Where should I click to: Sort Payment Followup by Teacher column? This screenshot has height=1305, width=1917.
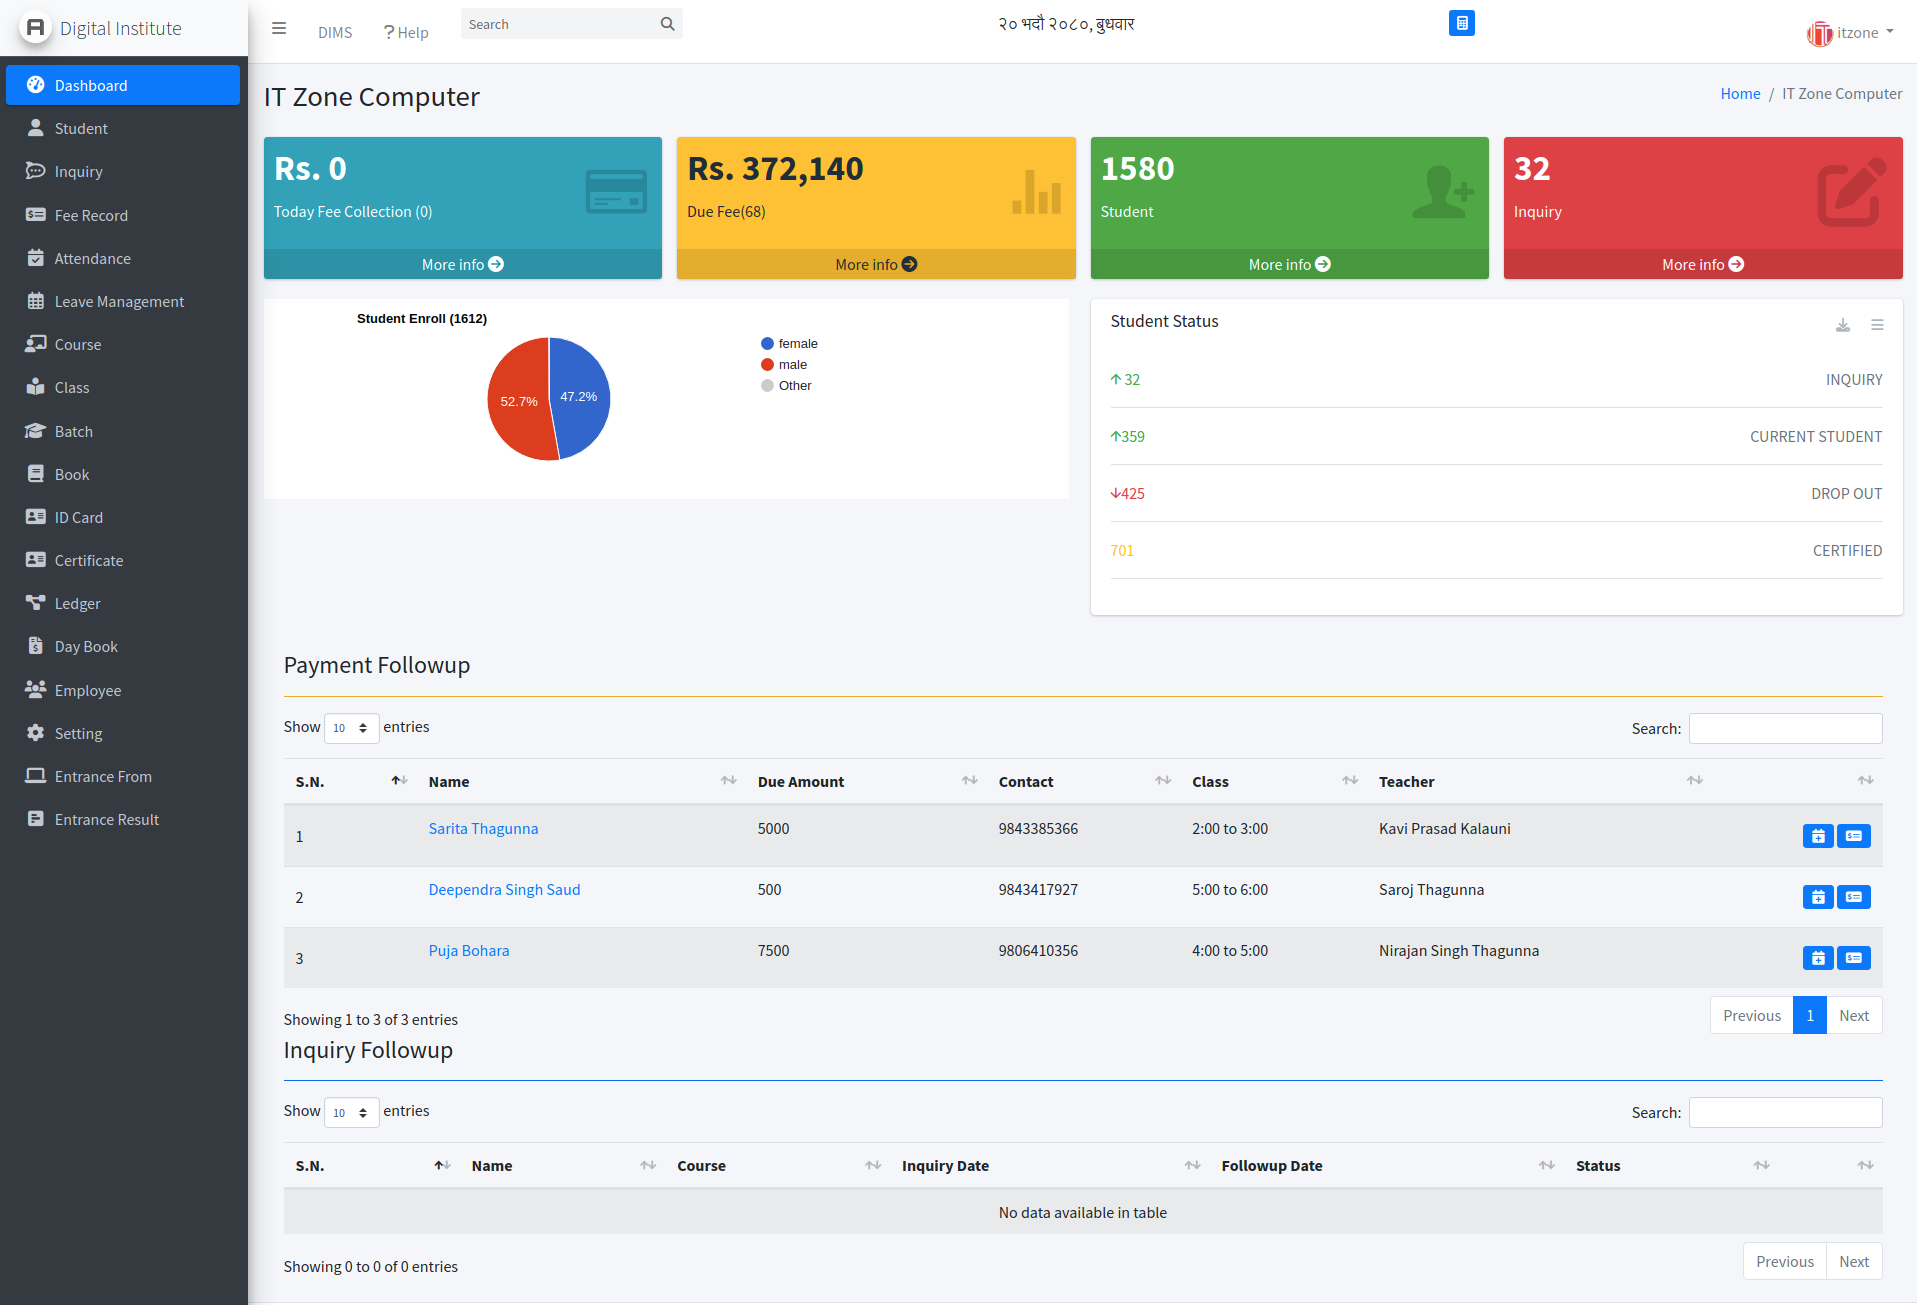pos(1694,781)
